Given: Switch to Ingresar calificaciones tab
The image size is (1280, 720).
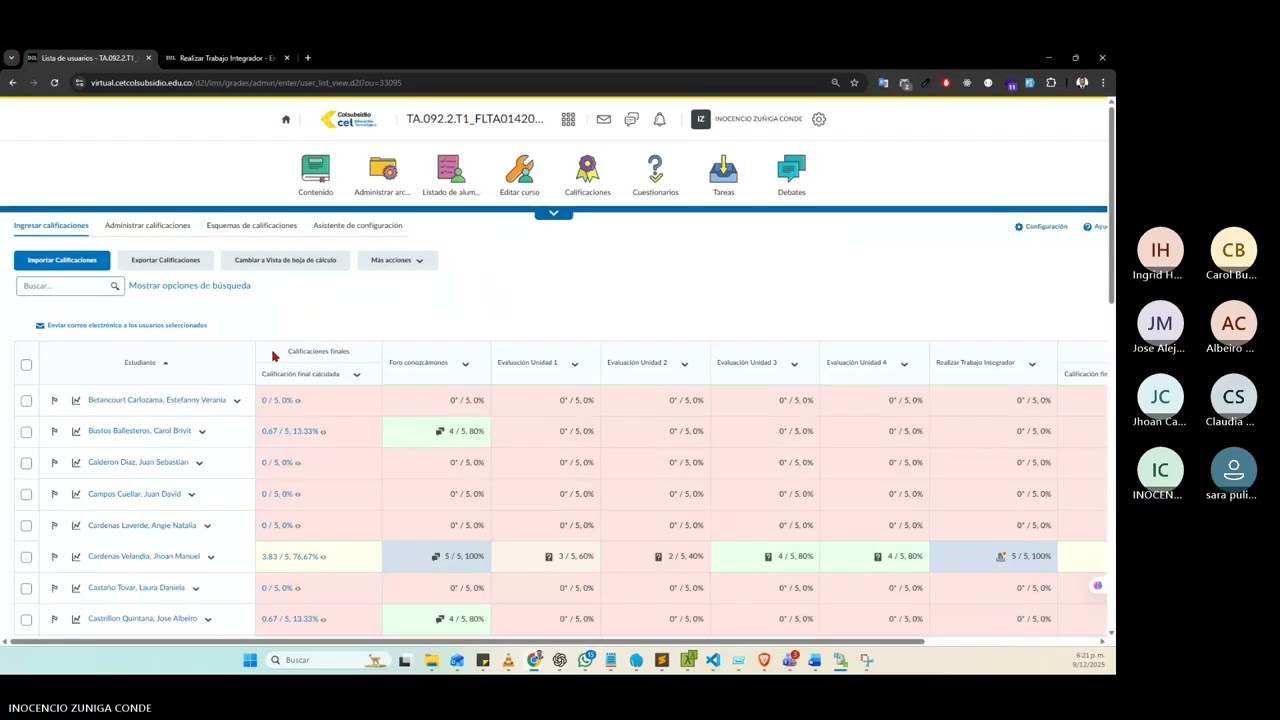Looking at the screenshot, I should (51, 225).
